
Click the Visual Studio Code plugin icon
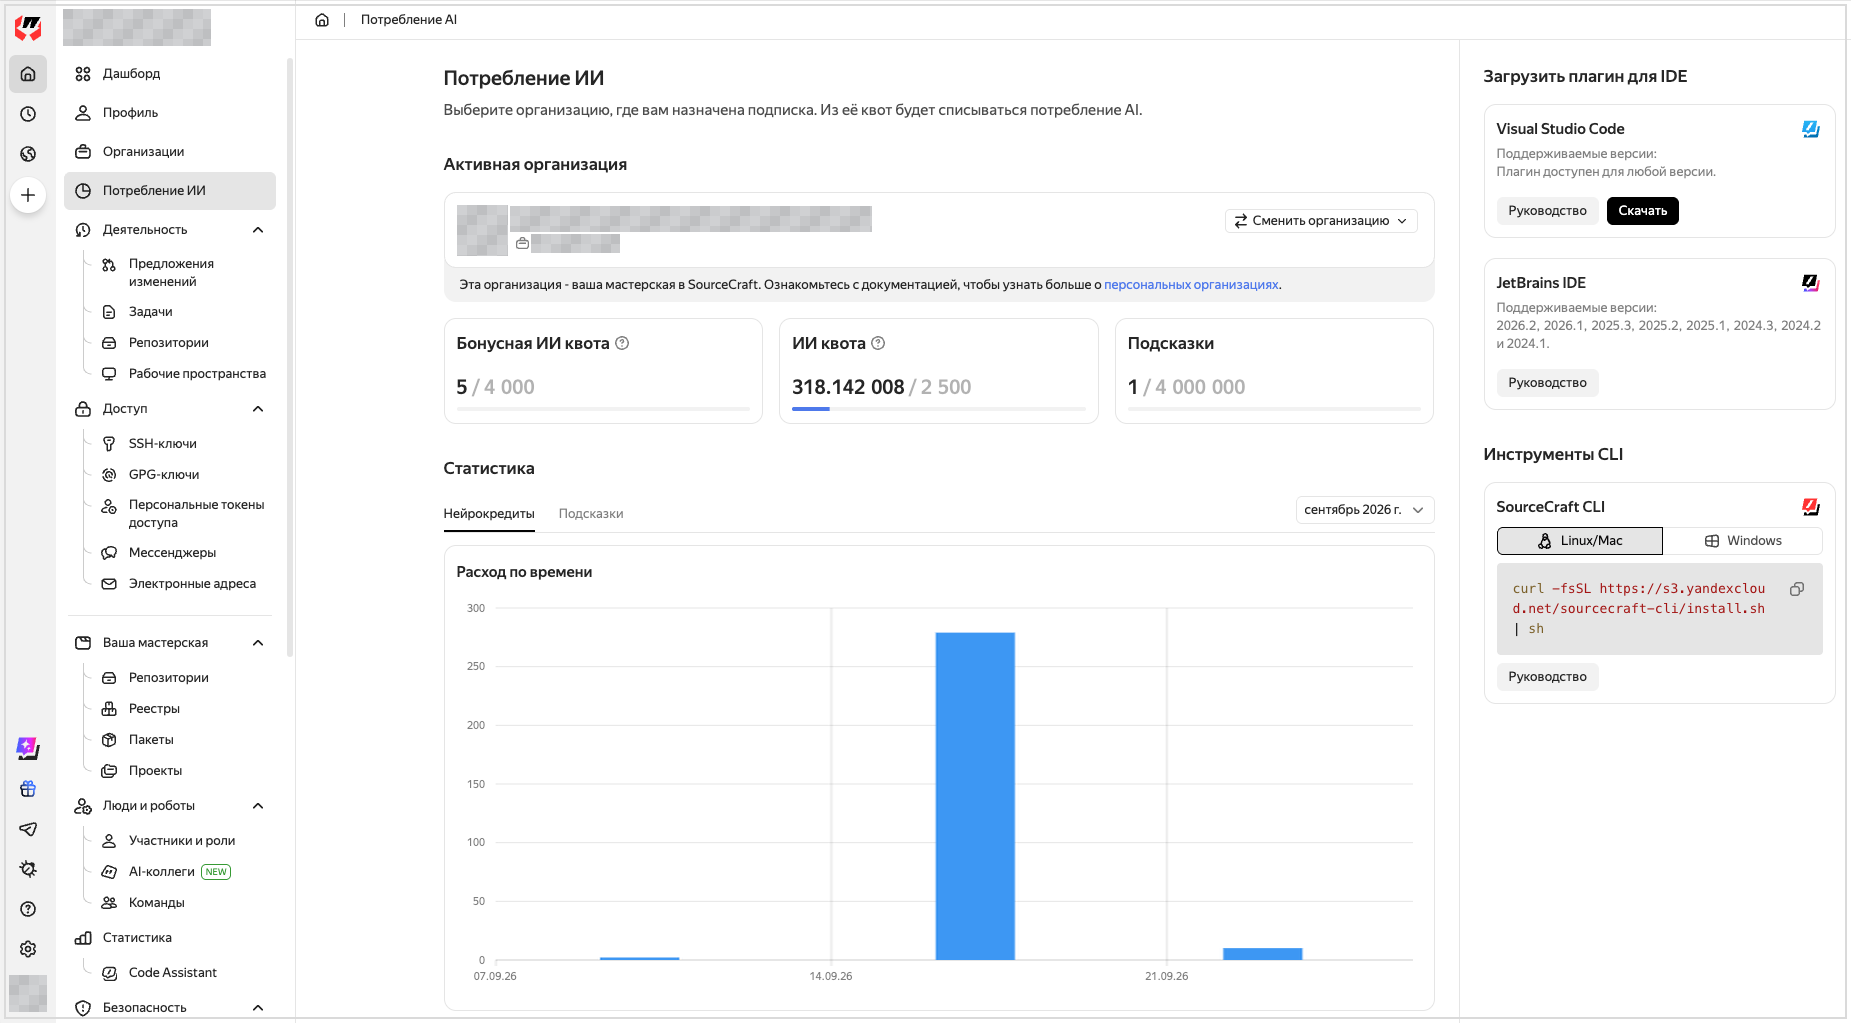[x=1811, y=129]
